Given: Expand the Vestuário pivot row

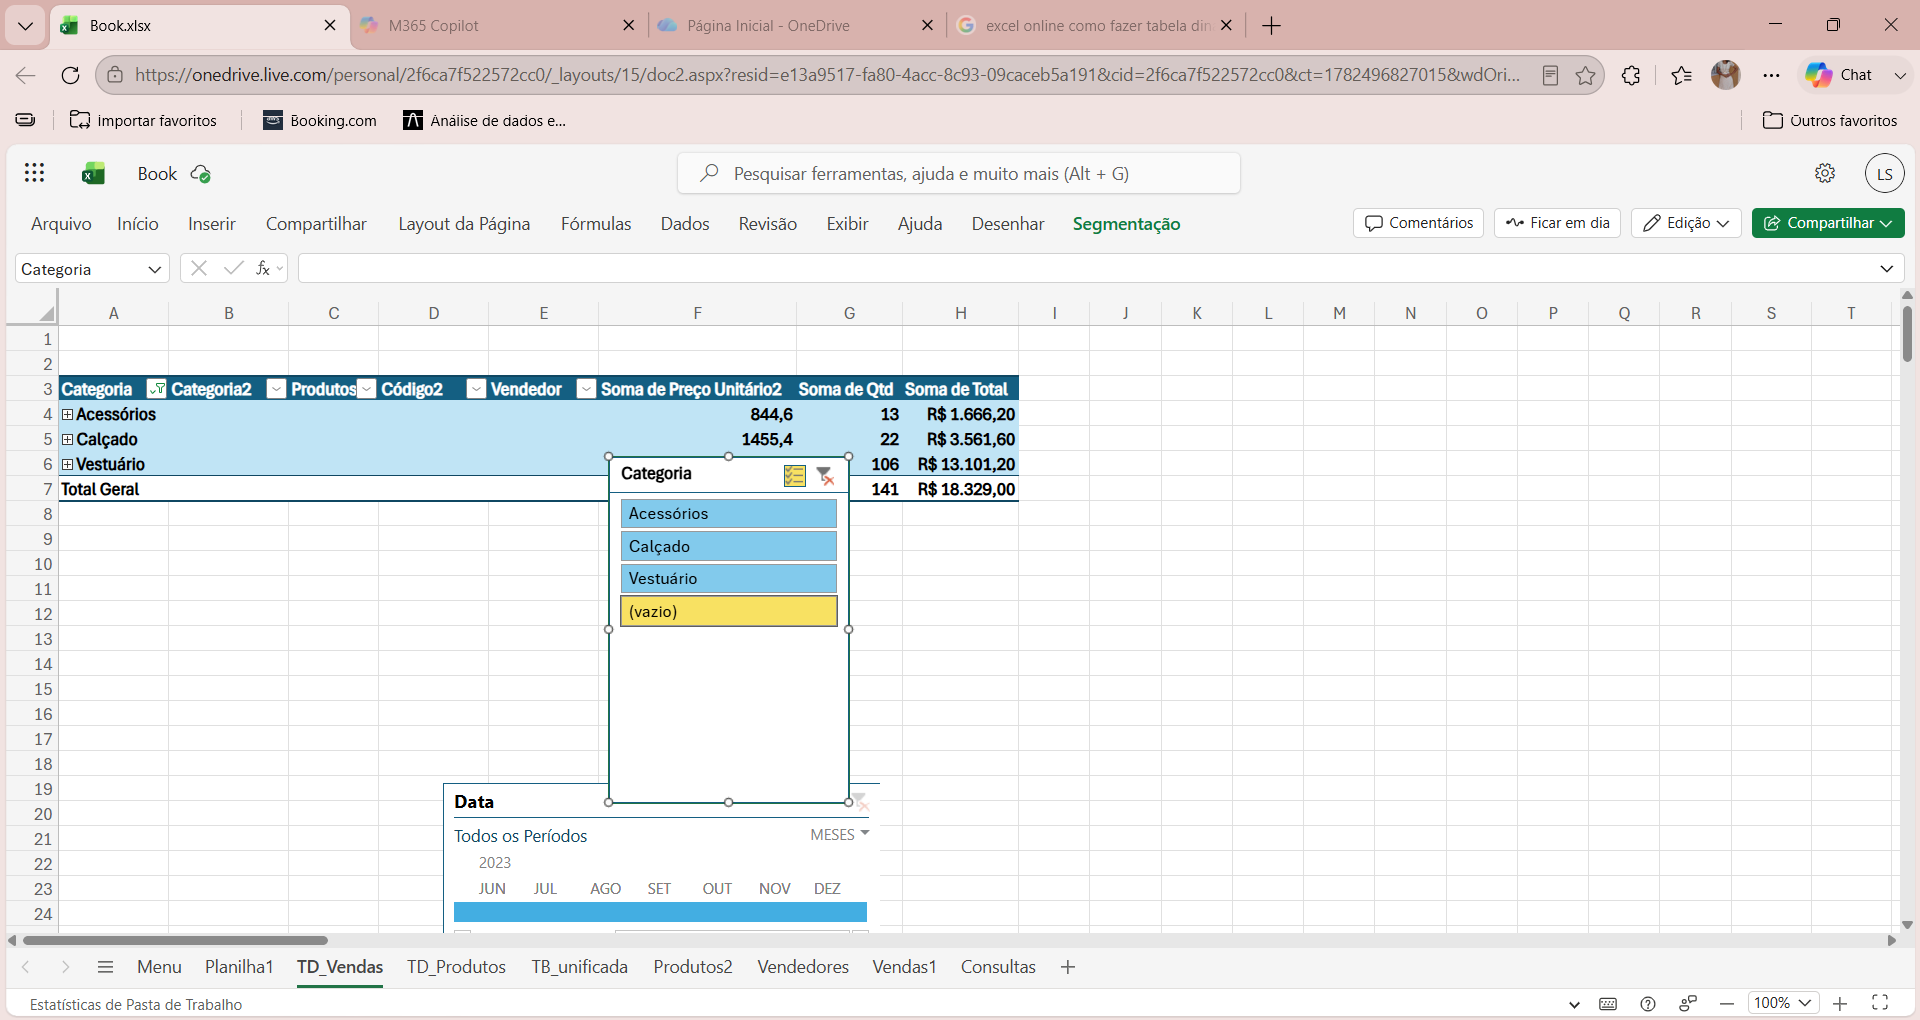Looking at the screenshot, I should pos(67,464).
